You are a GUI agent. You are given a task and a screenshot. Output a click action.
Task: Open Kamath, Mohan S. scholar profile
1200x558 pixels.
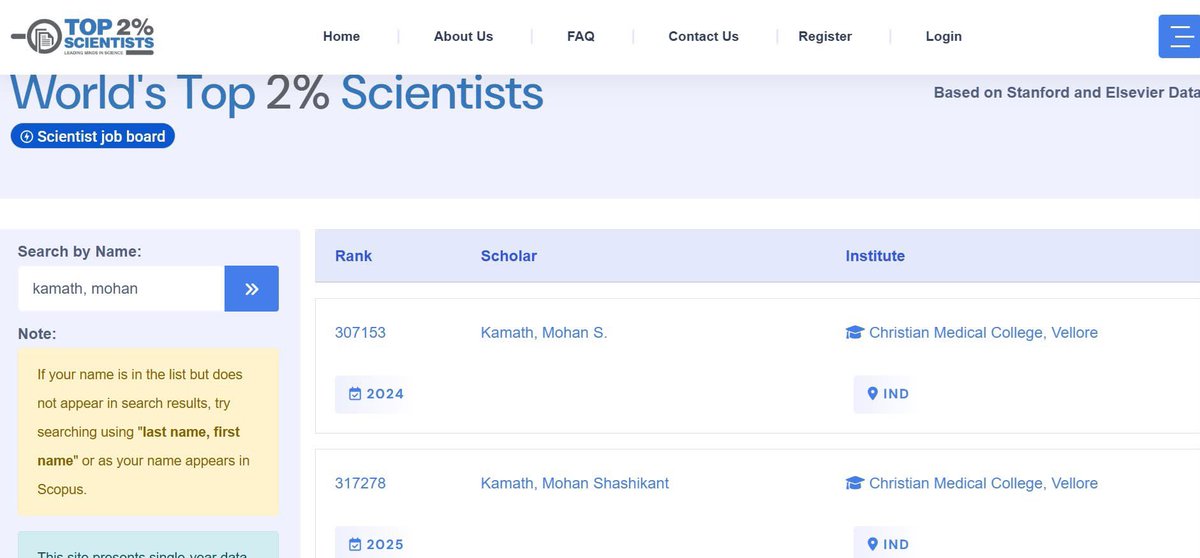coord(544,333)
